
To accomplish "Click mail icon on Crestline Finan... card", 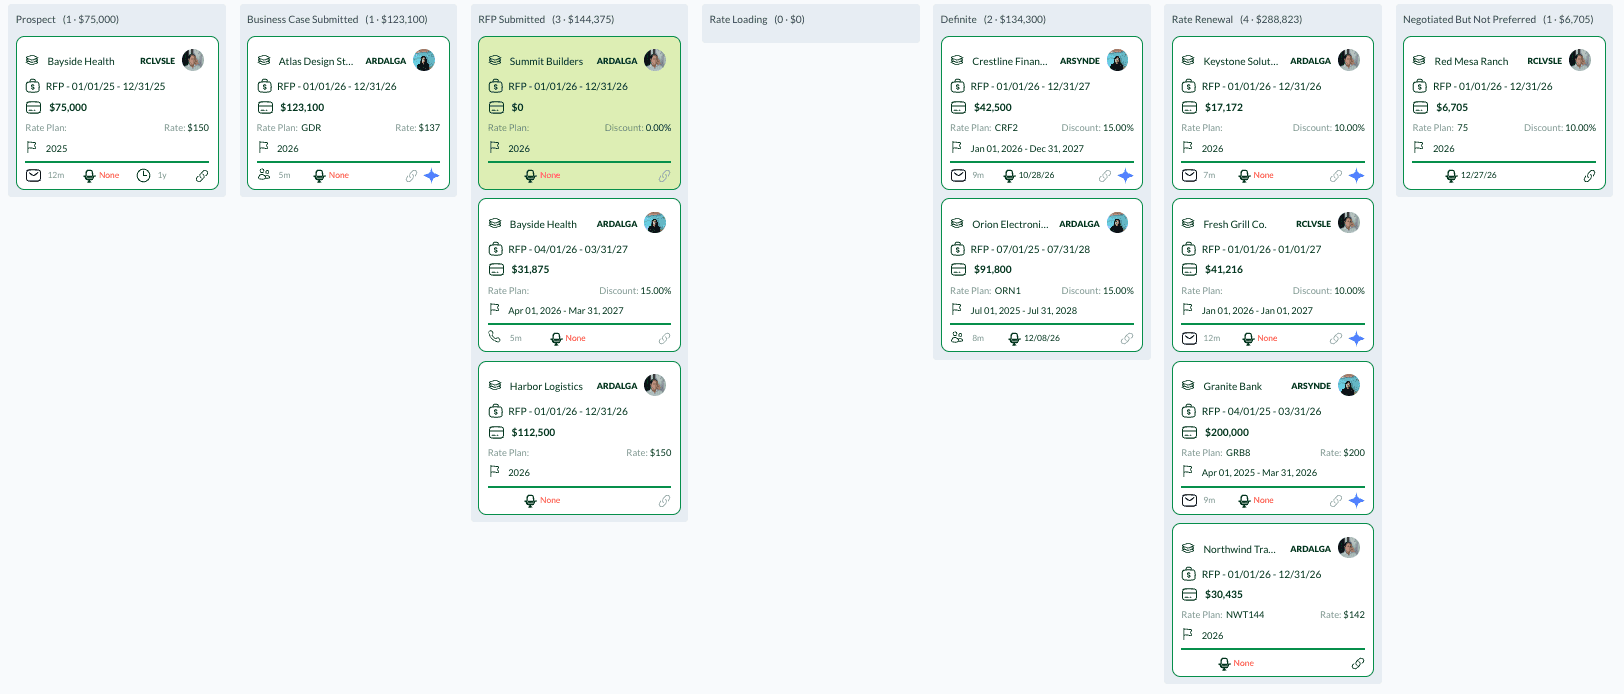I will (958, 175).
